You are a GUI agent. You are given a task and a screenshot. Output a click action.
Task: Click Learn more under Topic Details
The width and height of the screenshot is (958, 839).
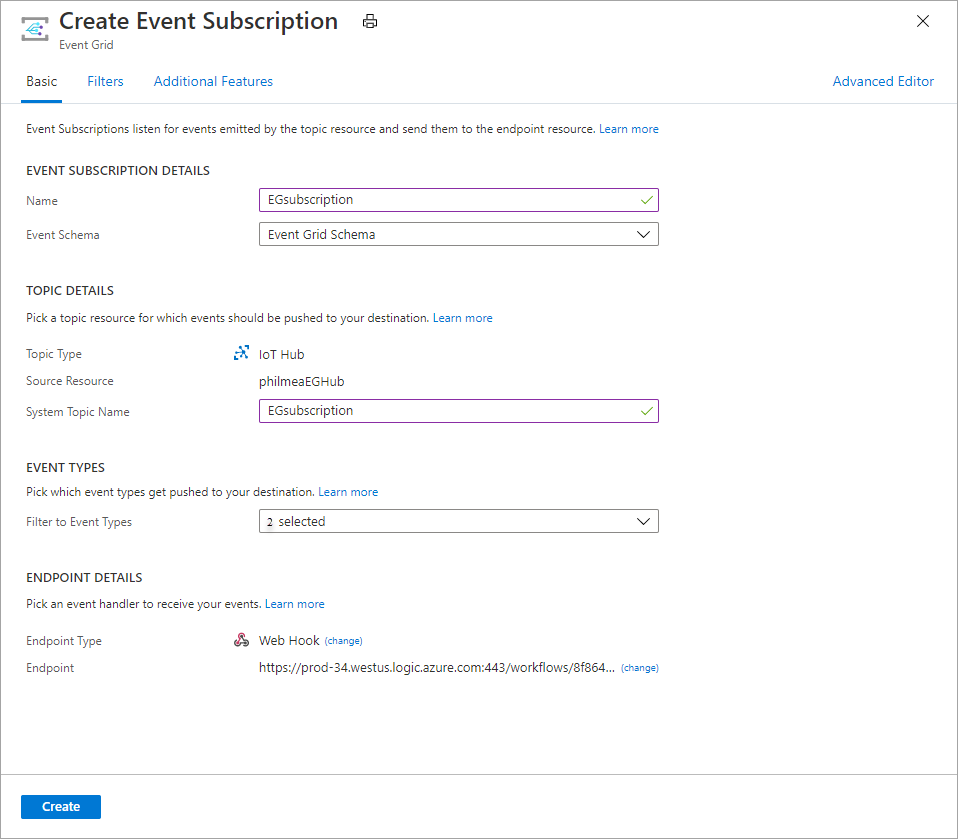[462, 318]
